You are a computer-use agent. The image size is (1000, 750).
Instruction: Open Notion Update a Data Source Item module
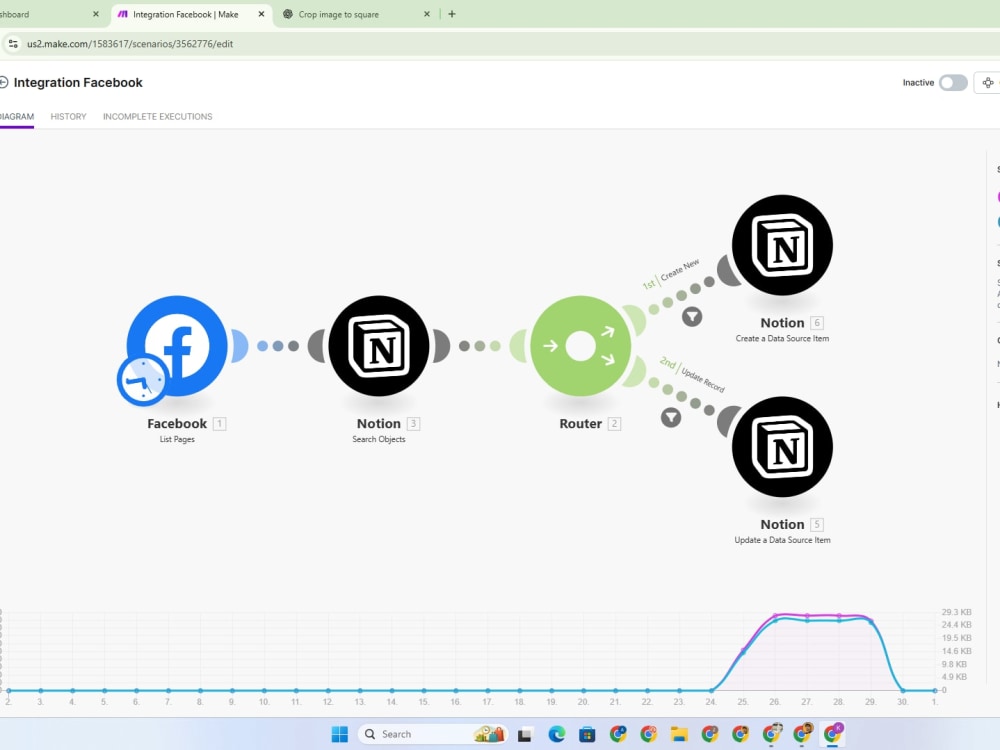[782, 446]
